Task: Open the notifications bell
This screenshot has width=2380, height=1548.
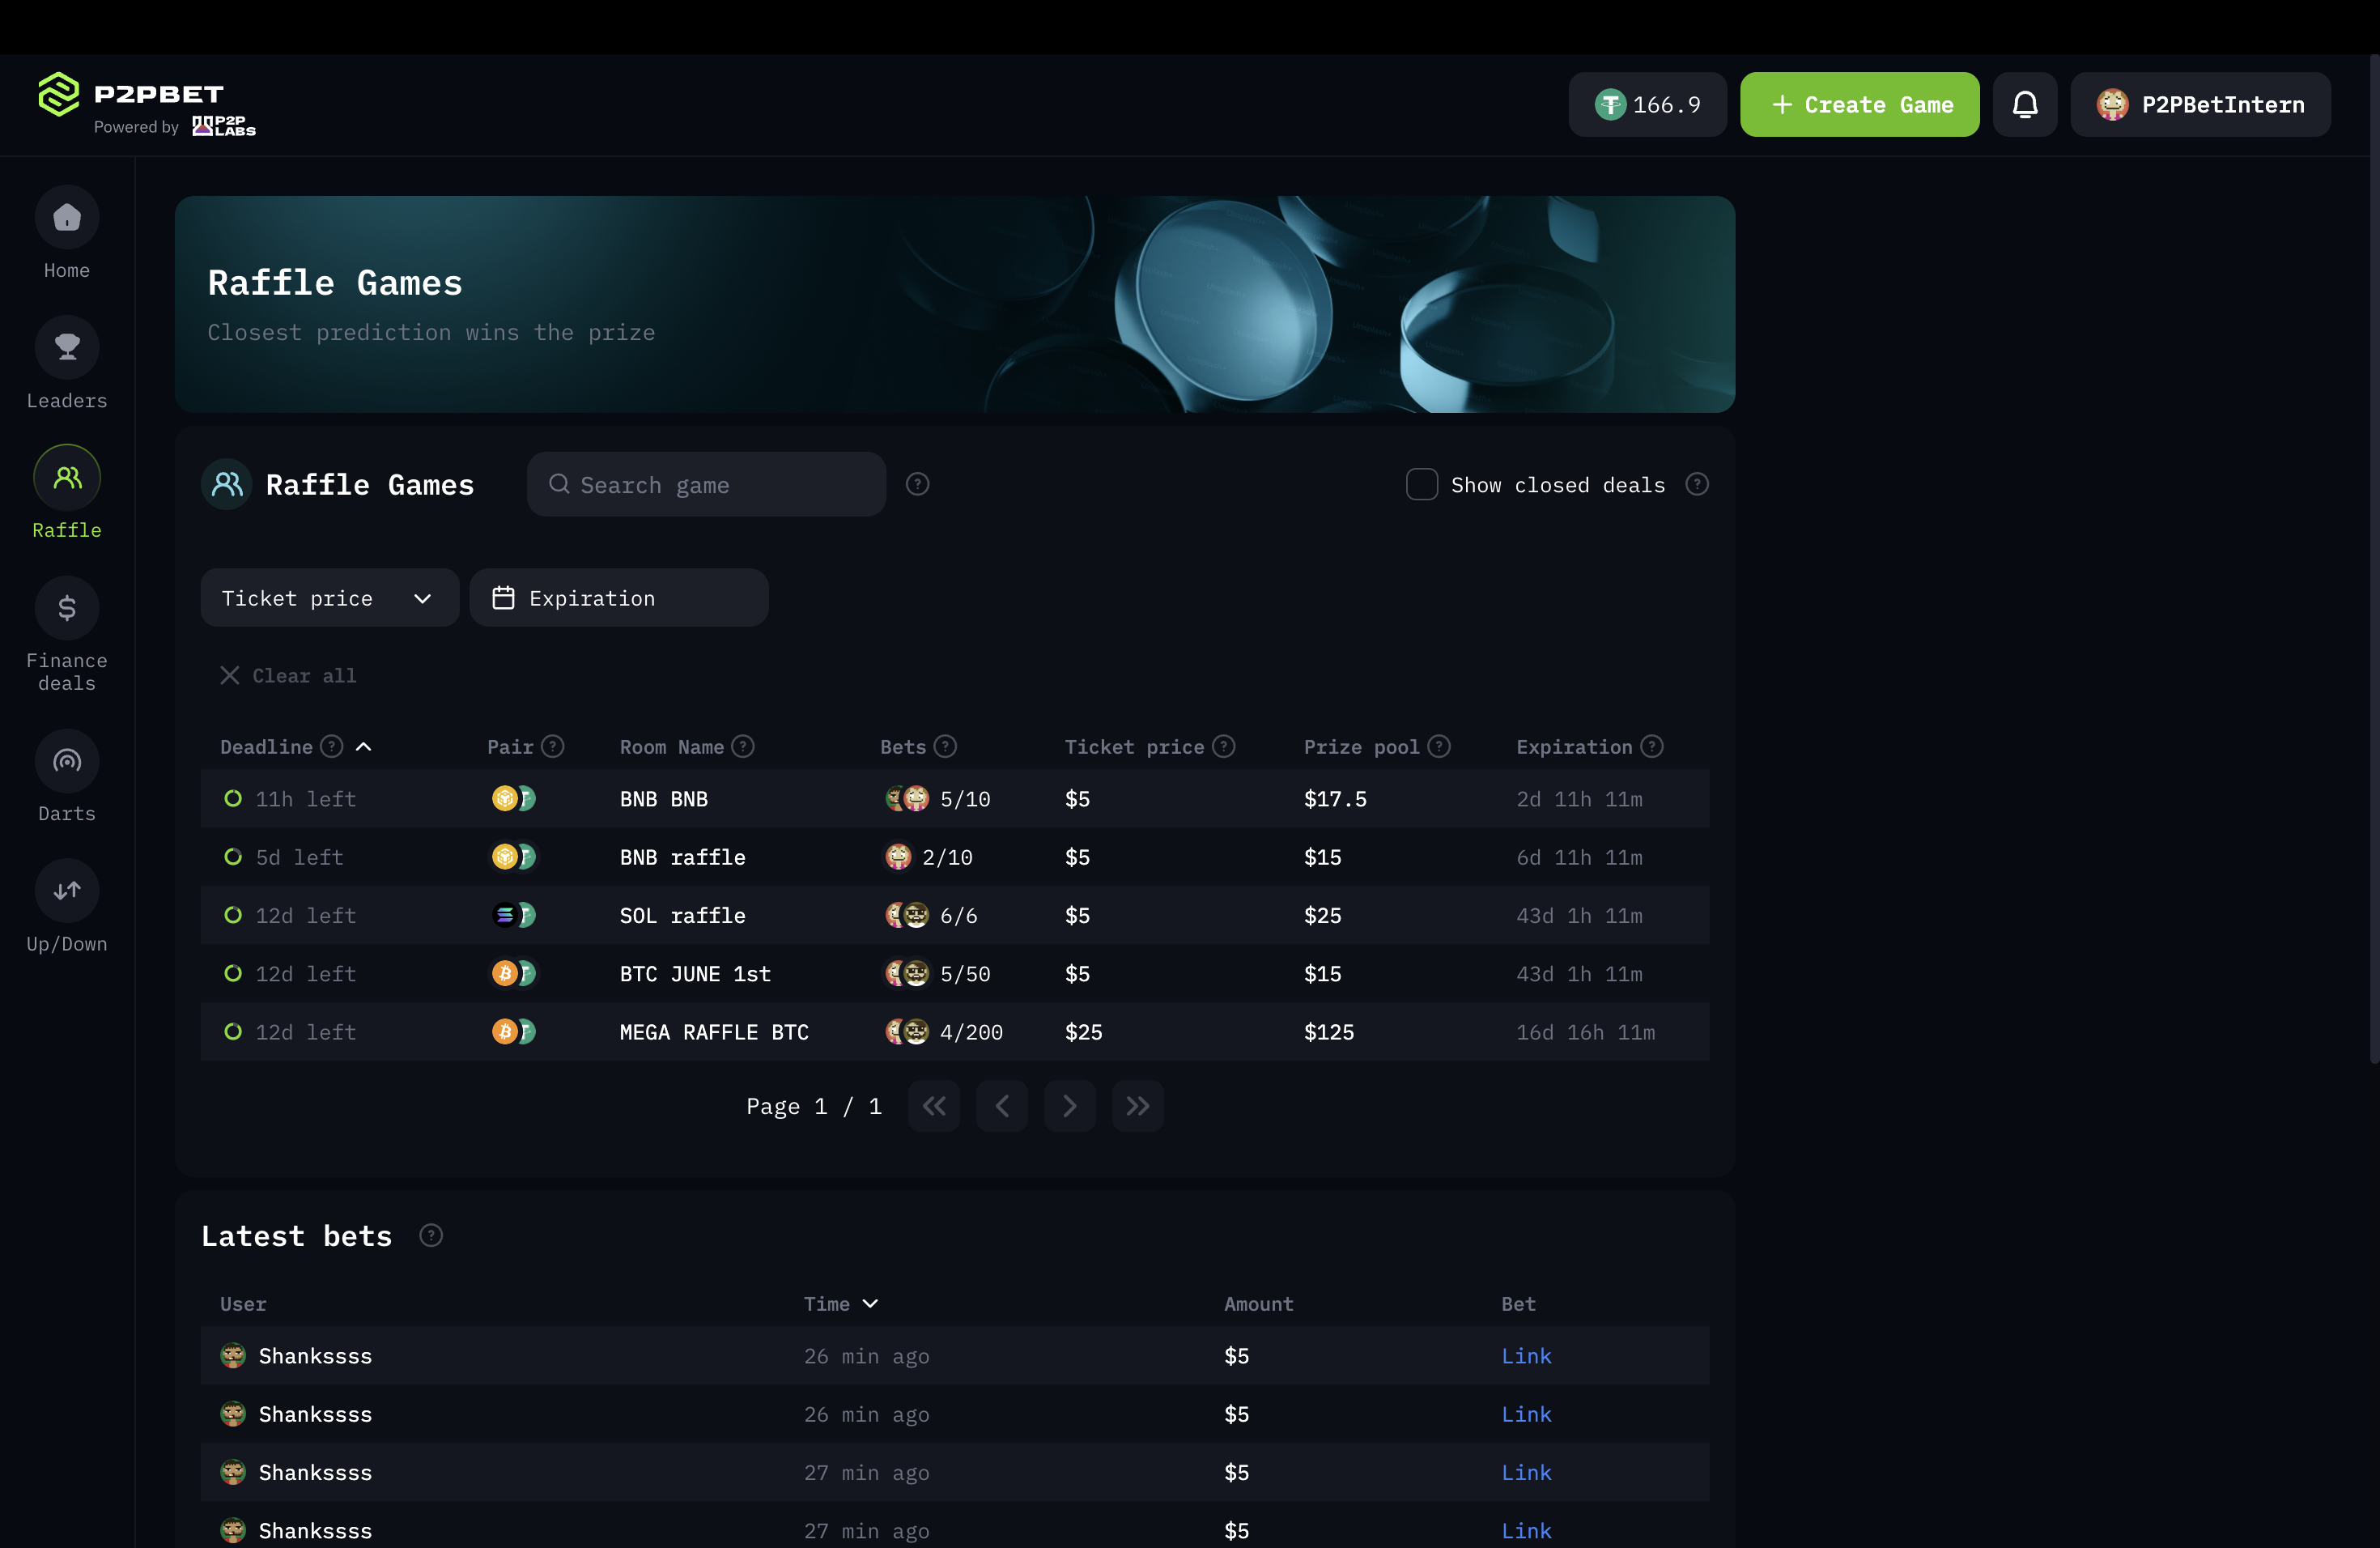Action: point(2024,104)
